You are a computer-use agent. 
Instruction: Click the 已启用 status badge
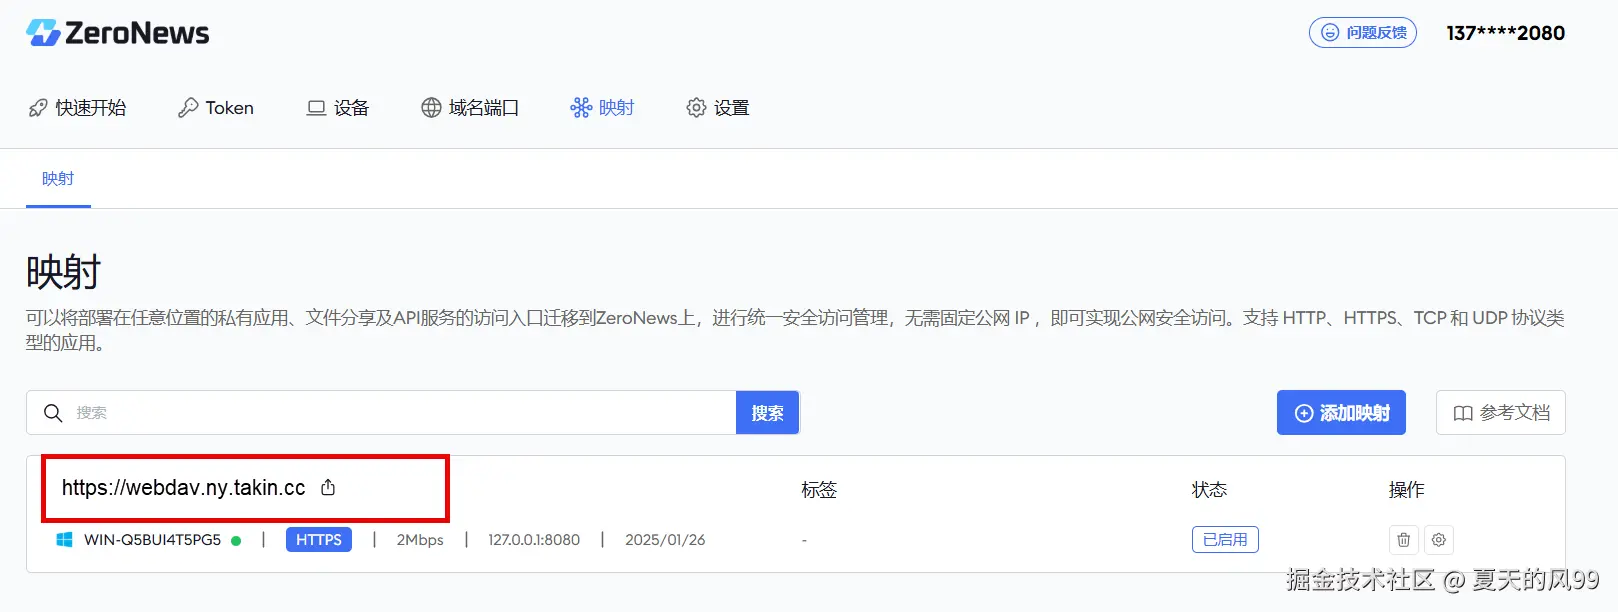coord(1225,540)
